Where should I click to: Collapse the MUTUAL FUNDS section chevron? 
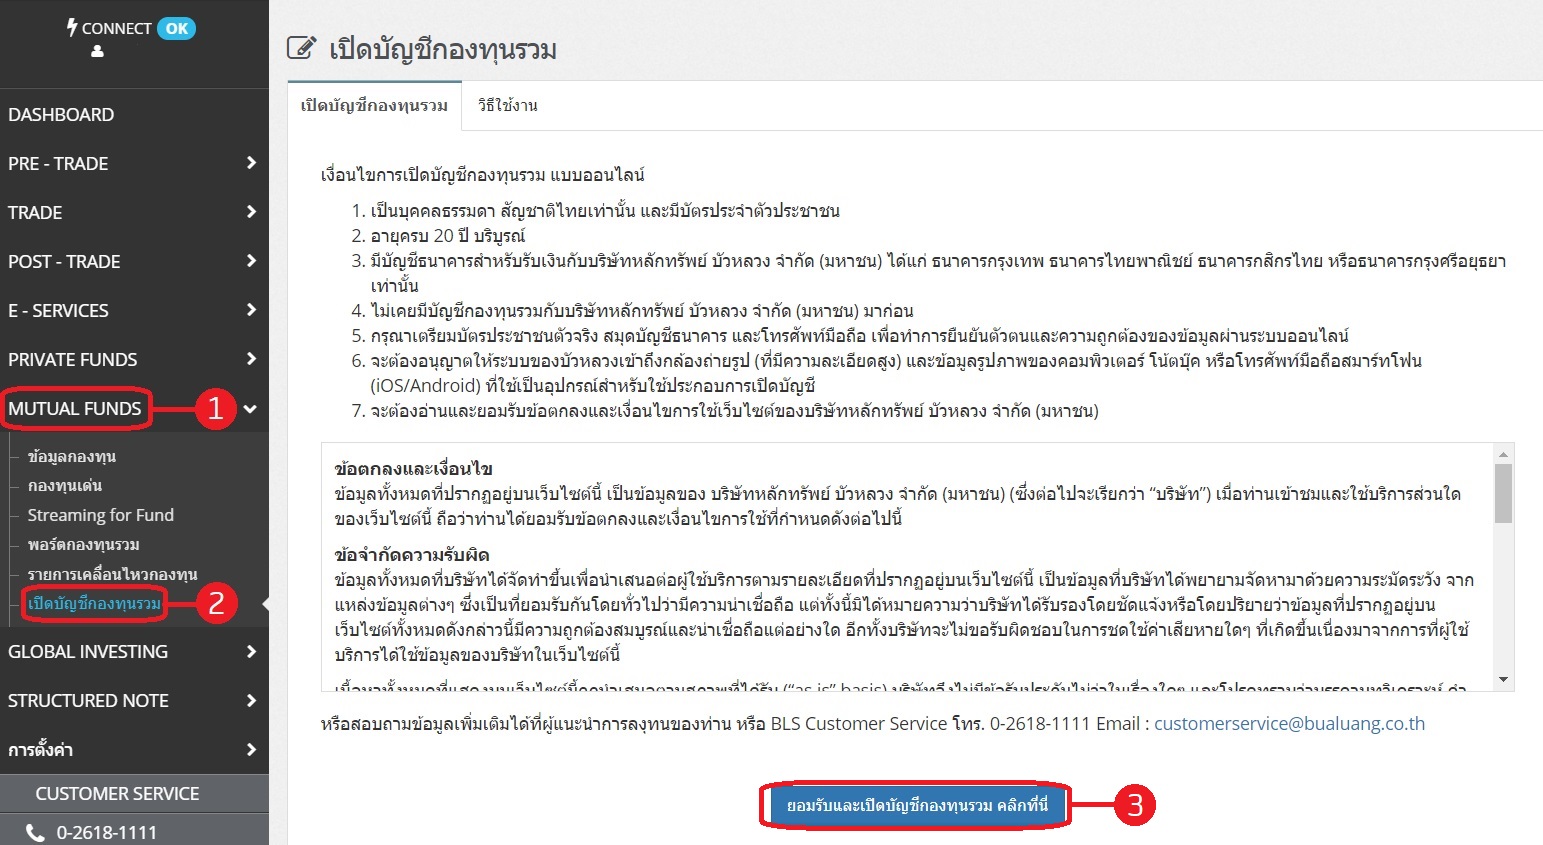point(250,409)
